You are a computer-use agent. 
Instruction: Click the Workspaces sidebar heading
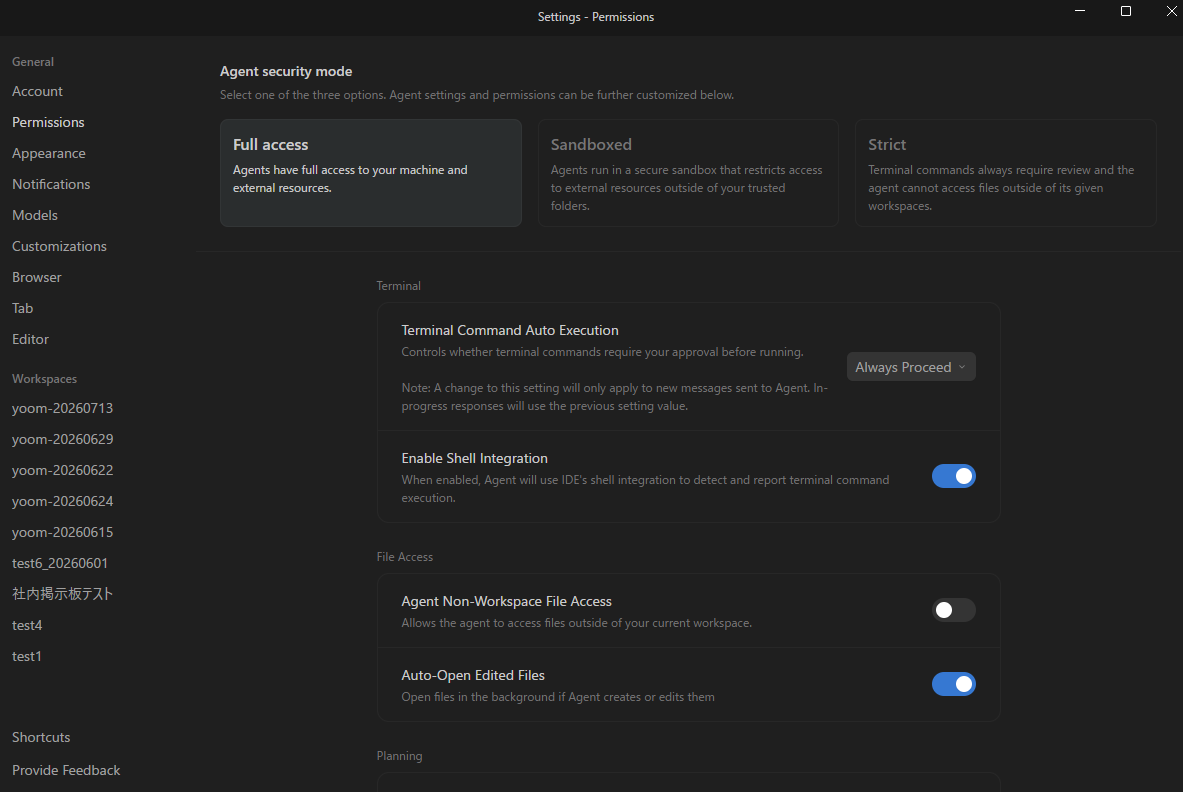(45, 379)
